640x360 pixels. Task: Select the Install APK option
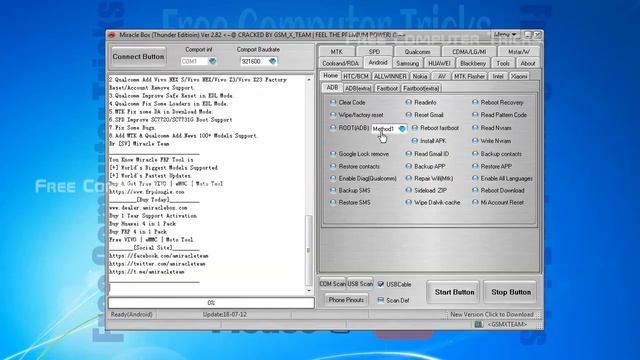click(429, 141)
